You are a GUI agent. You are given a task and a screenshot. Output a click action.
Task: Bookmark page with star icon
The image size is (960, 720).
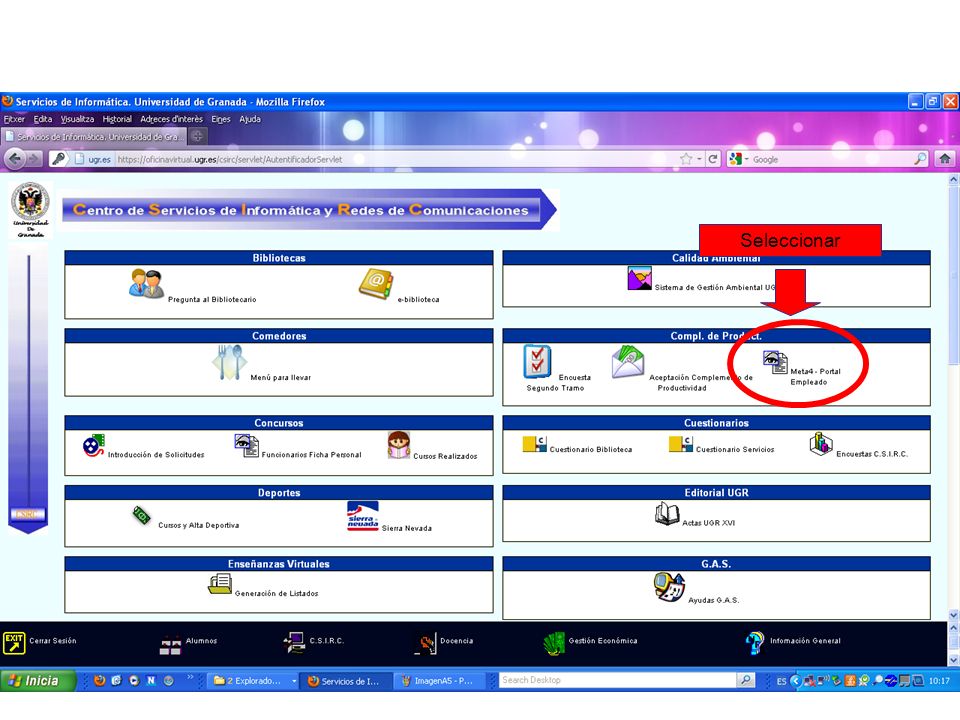(x=686, y=159)
